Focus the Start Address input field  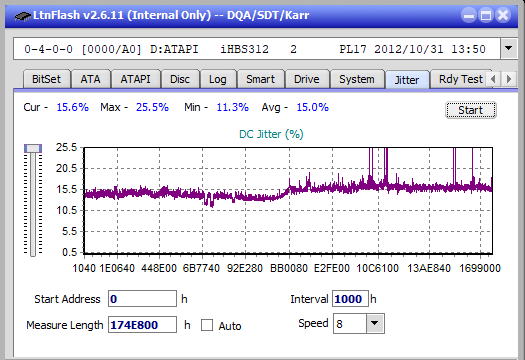tap(142, 299)
